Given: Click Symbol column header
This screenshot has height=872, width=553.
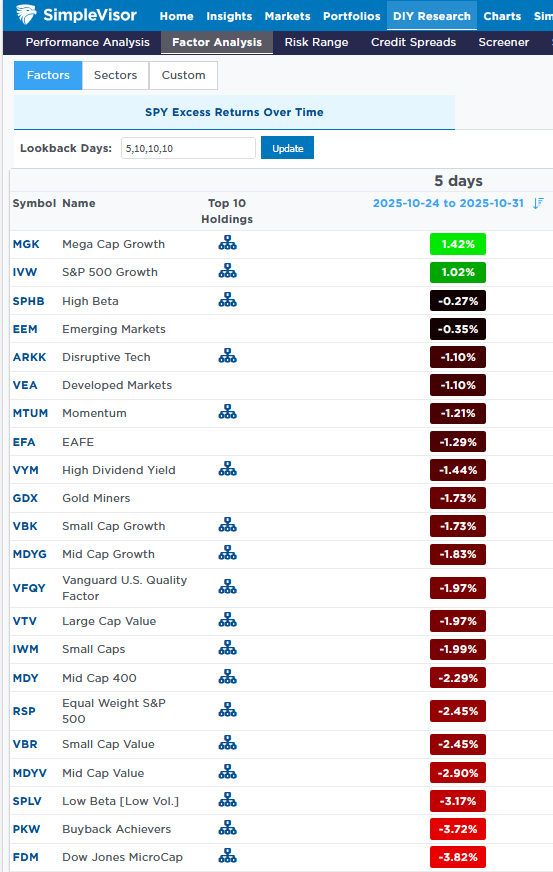Looking at the screenshot, I should (x=34, y=203).
